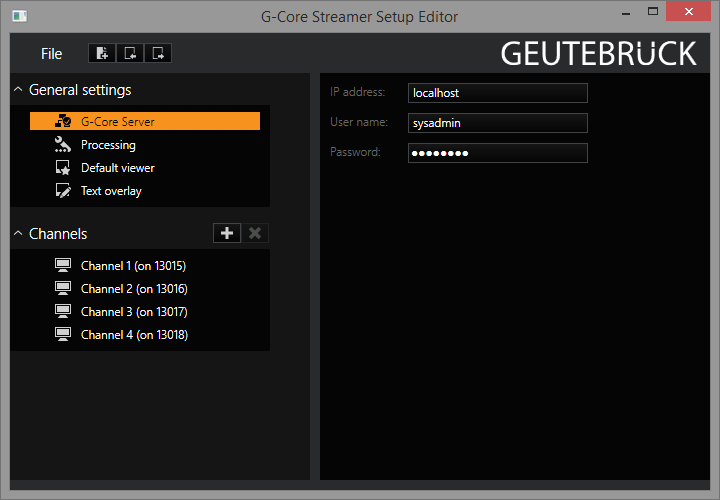Click the Default viewer star icon
This screenshot has width=720, height=500.
63,168
